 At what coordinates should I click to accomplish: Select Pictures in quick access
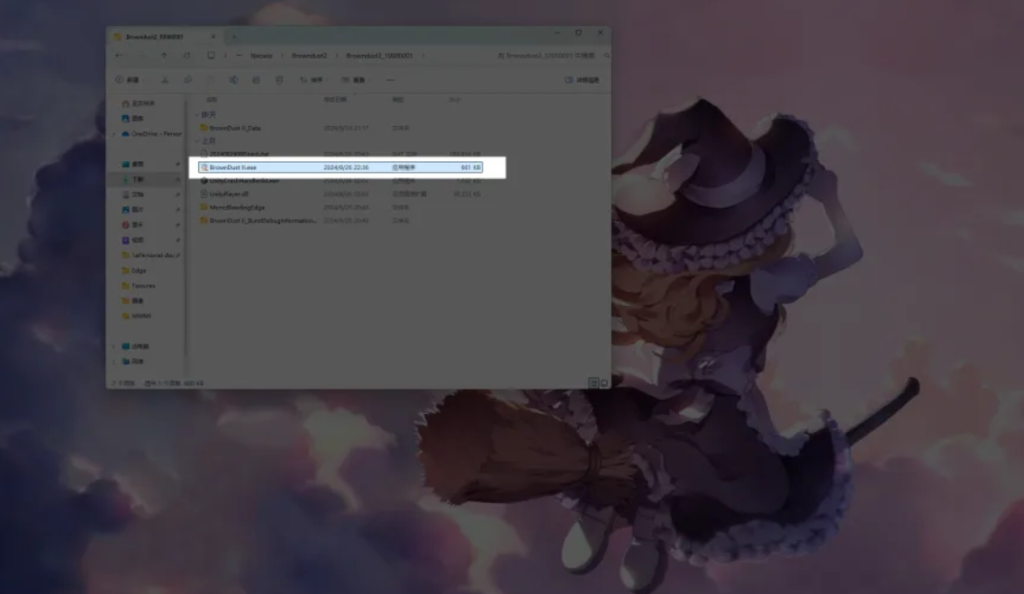point(133,210)
